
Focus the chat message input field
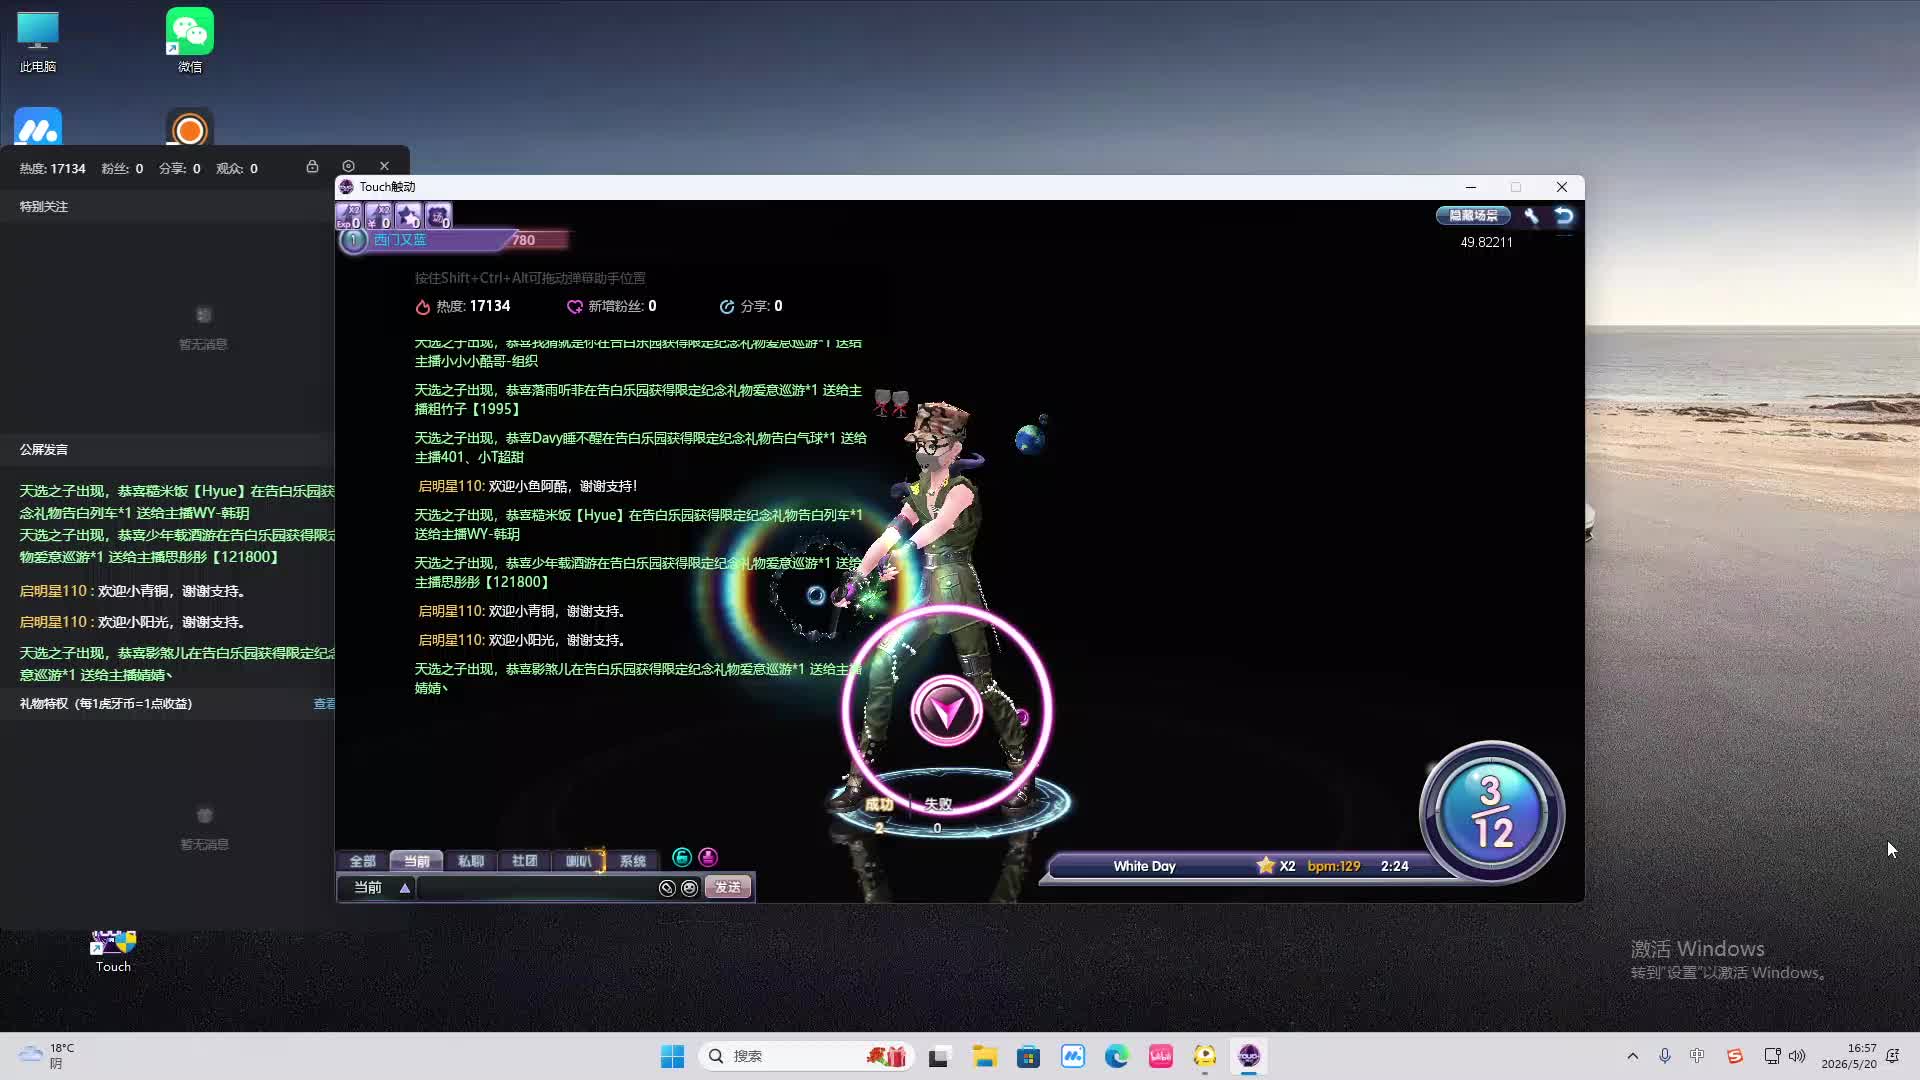click(x=537, y=888)
